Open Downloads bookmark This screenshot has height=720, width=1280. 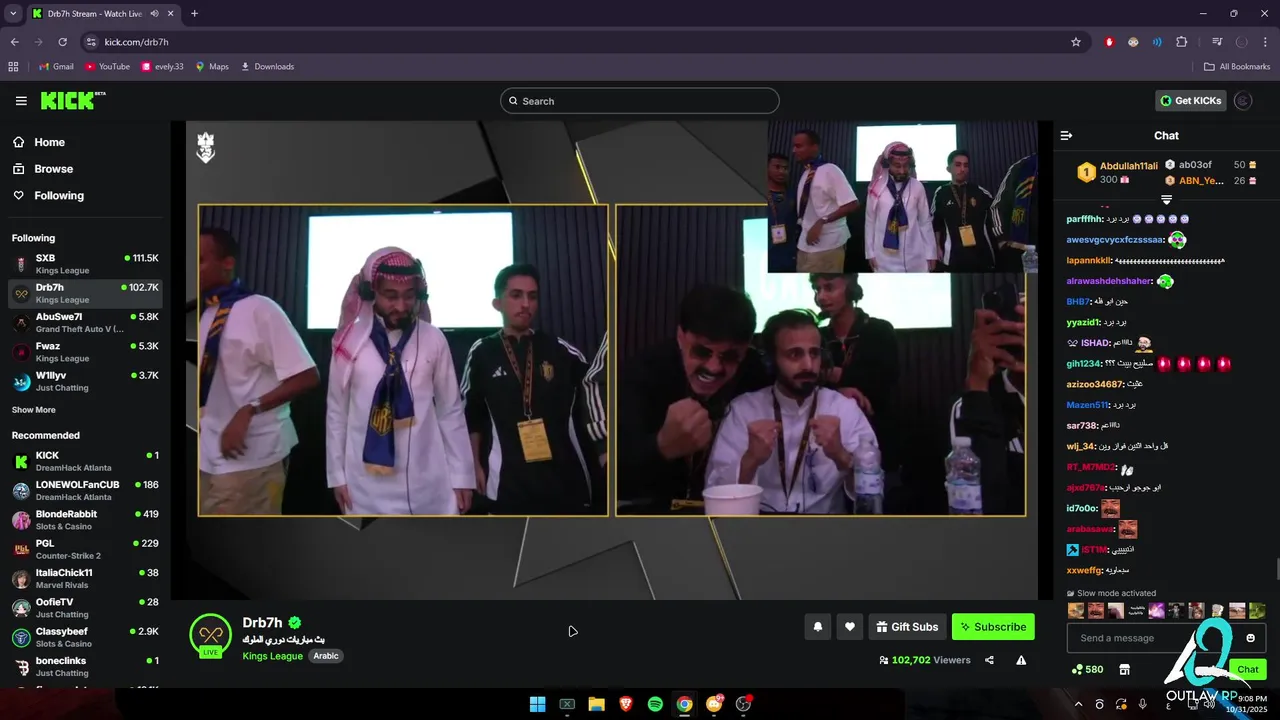[x=267, y=67]
